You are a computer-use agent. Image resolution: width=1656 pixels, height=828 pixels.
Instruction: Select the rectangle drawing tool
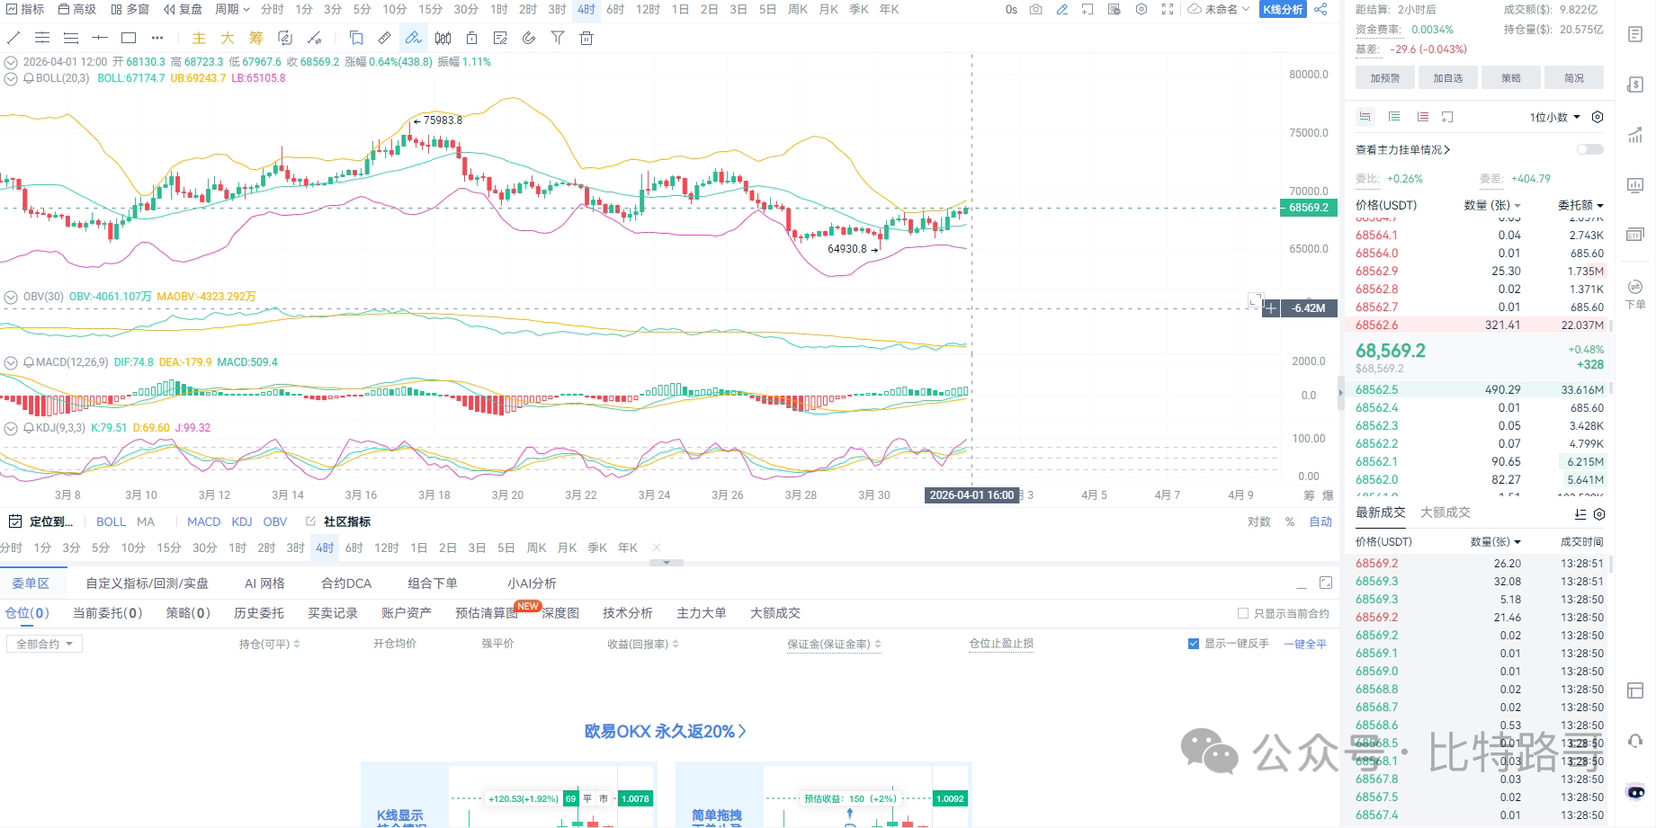(128, 38)
